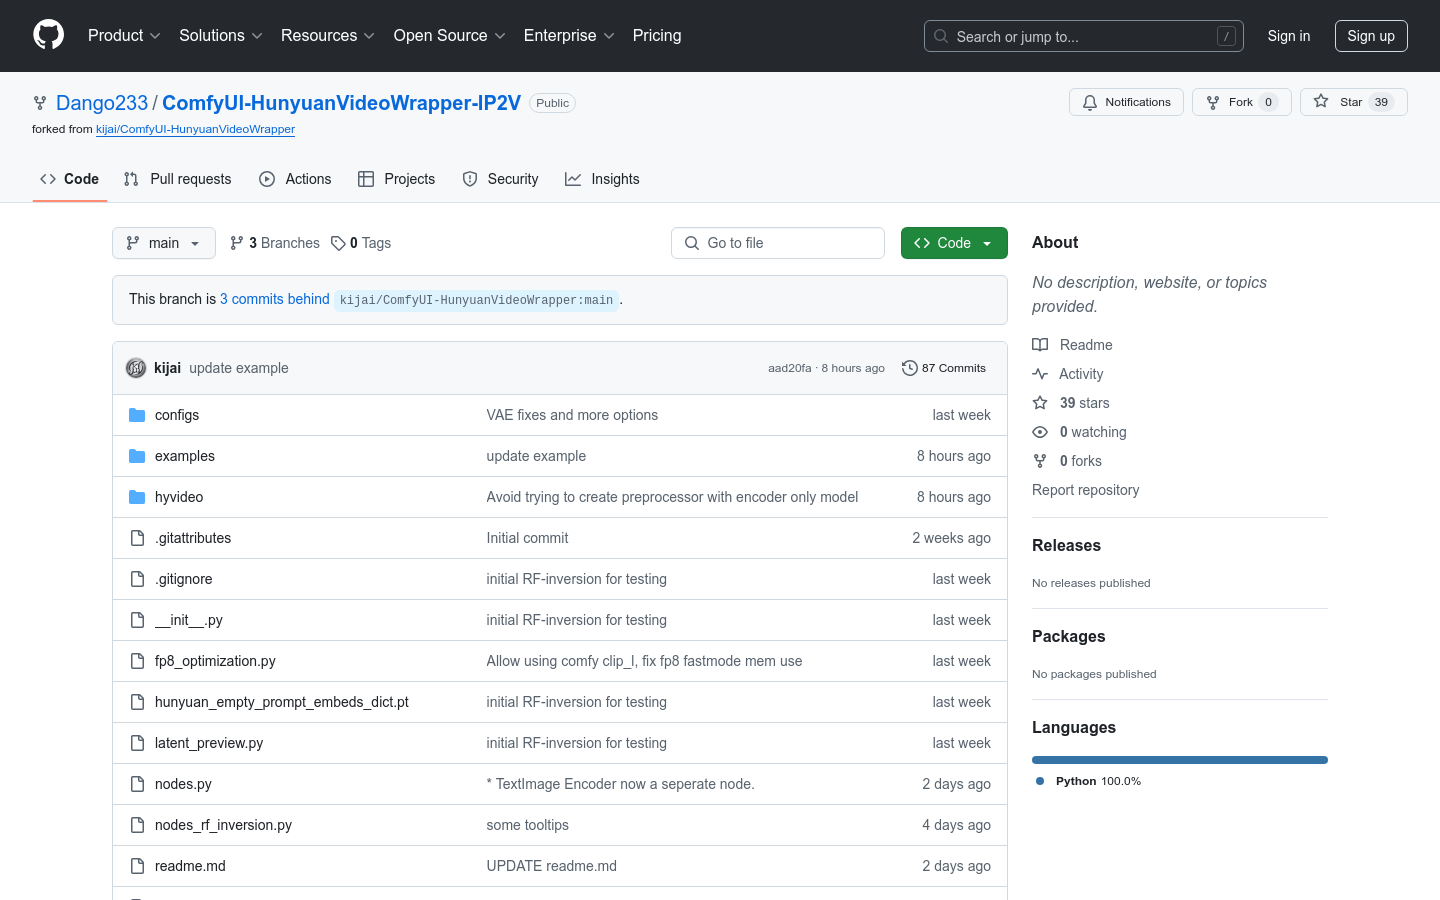Switch to the Pull requests tab
This screenshot has width=1440, height=900.
(177, 179)
